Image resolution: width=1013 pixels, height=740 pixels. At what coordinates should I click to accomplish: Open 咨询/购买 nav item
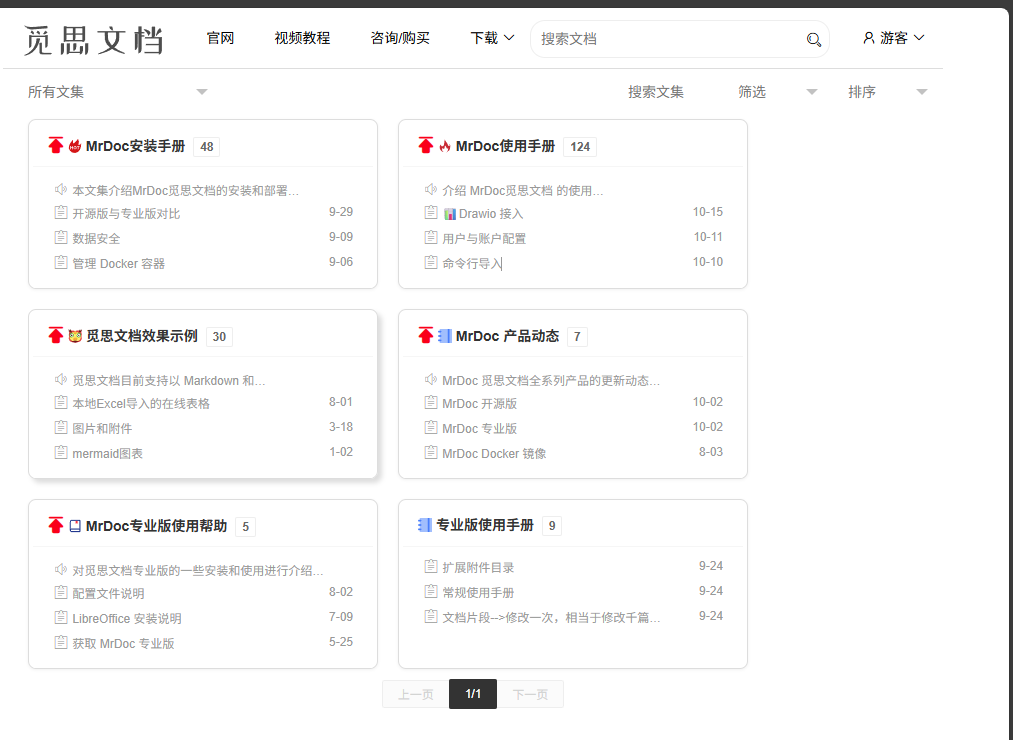point(400,38)
